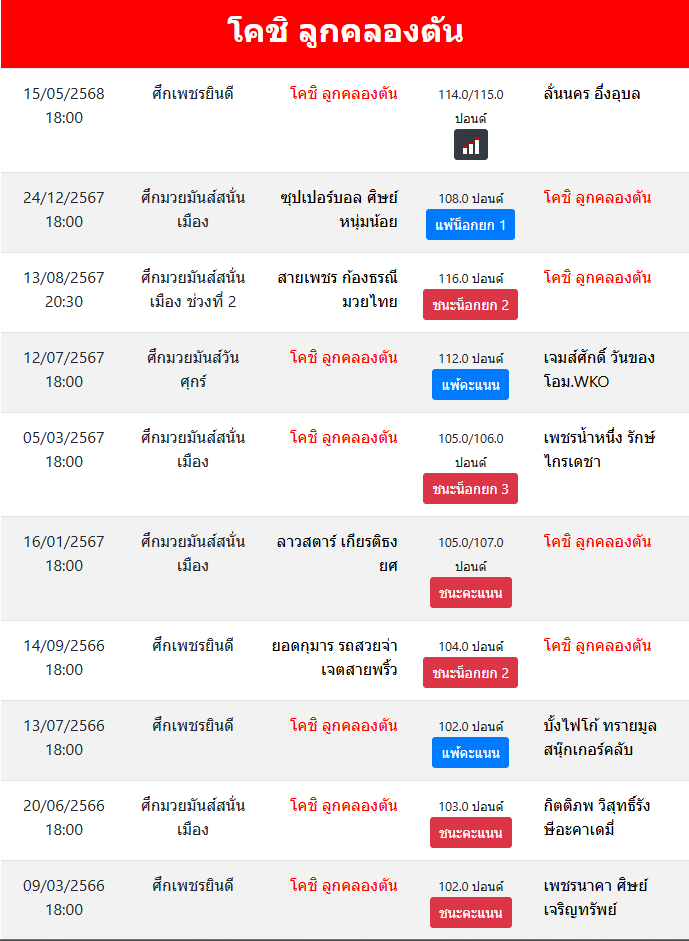Click the ชนะน็อกยก 3 result badge

tap(471, 489)
